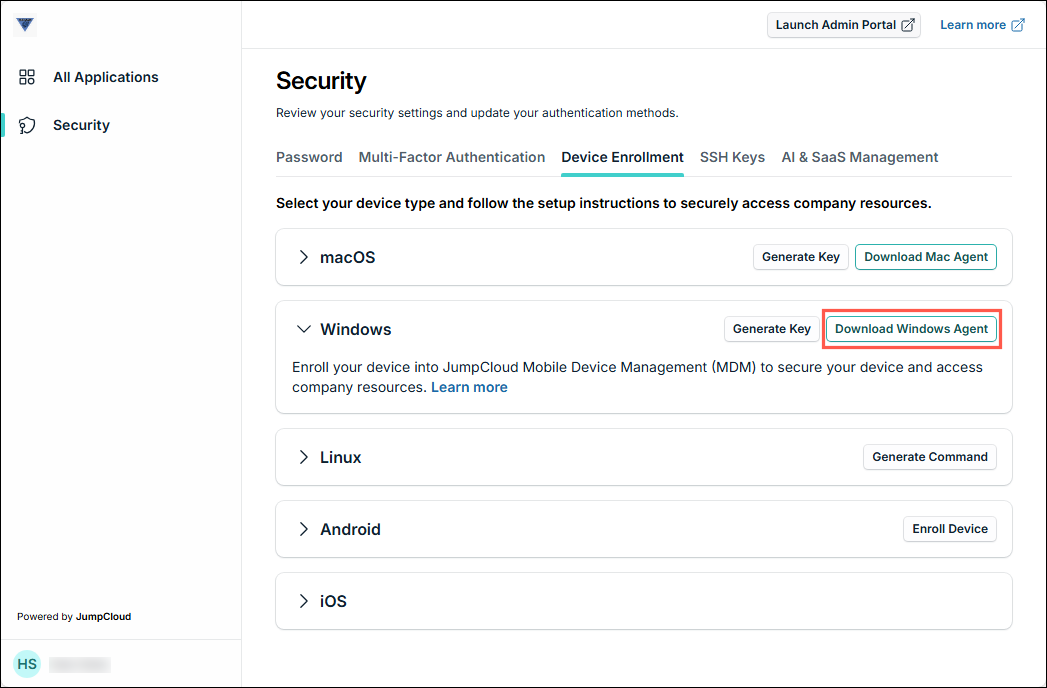
Task: Open the Multi-Factor Authentication tab
Action: [x=452, y=157]
